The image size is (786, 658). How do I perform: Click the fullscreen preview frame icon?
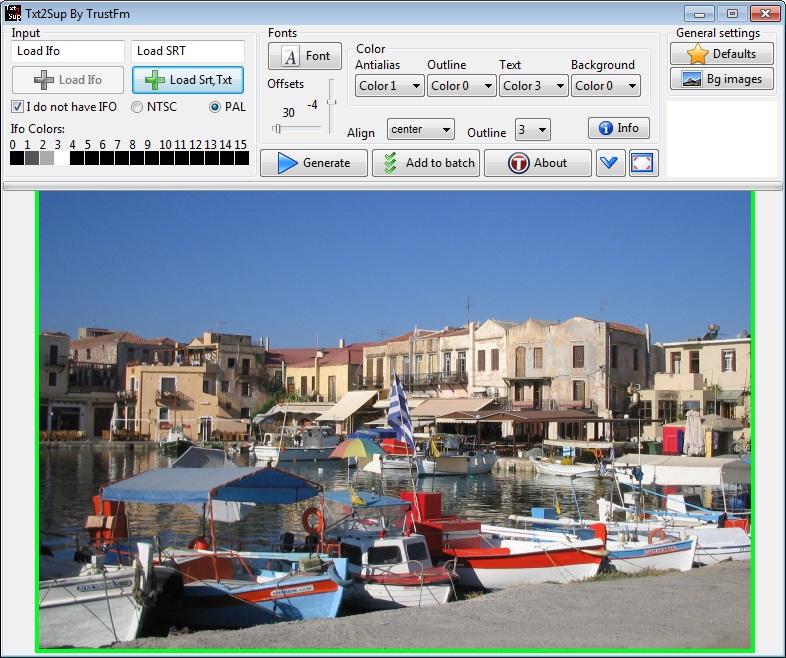pyautogui.click(x=642, y=163)
